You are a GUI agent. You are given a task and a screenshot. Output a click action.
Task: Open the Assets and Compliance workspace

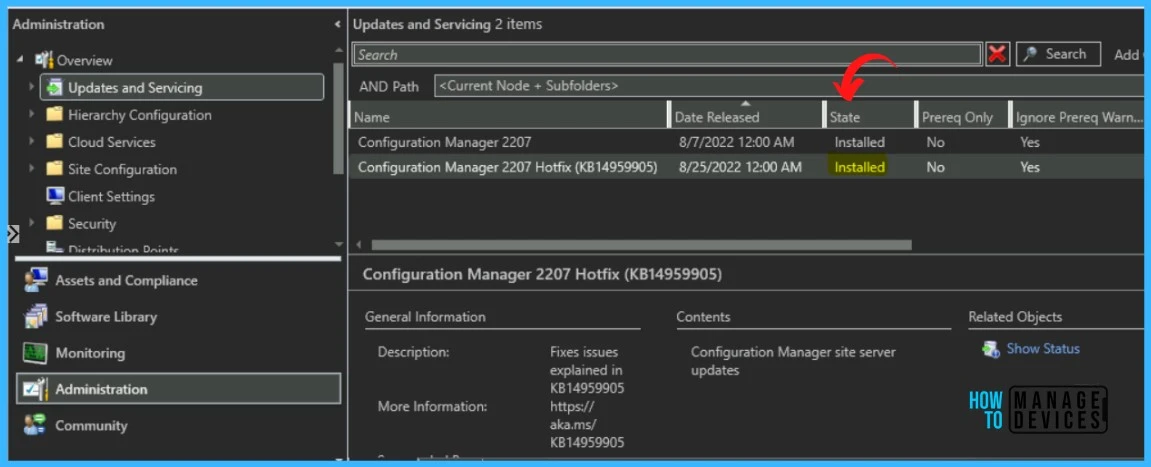(178, 280)
